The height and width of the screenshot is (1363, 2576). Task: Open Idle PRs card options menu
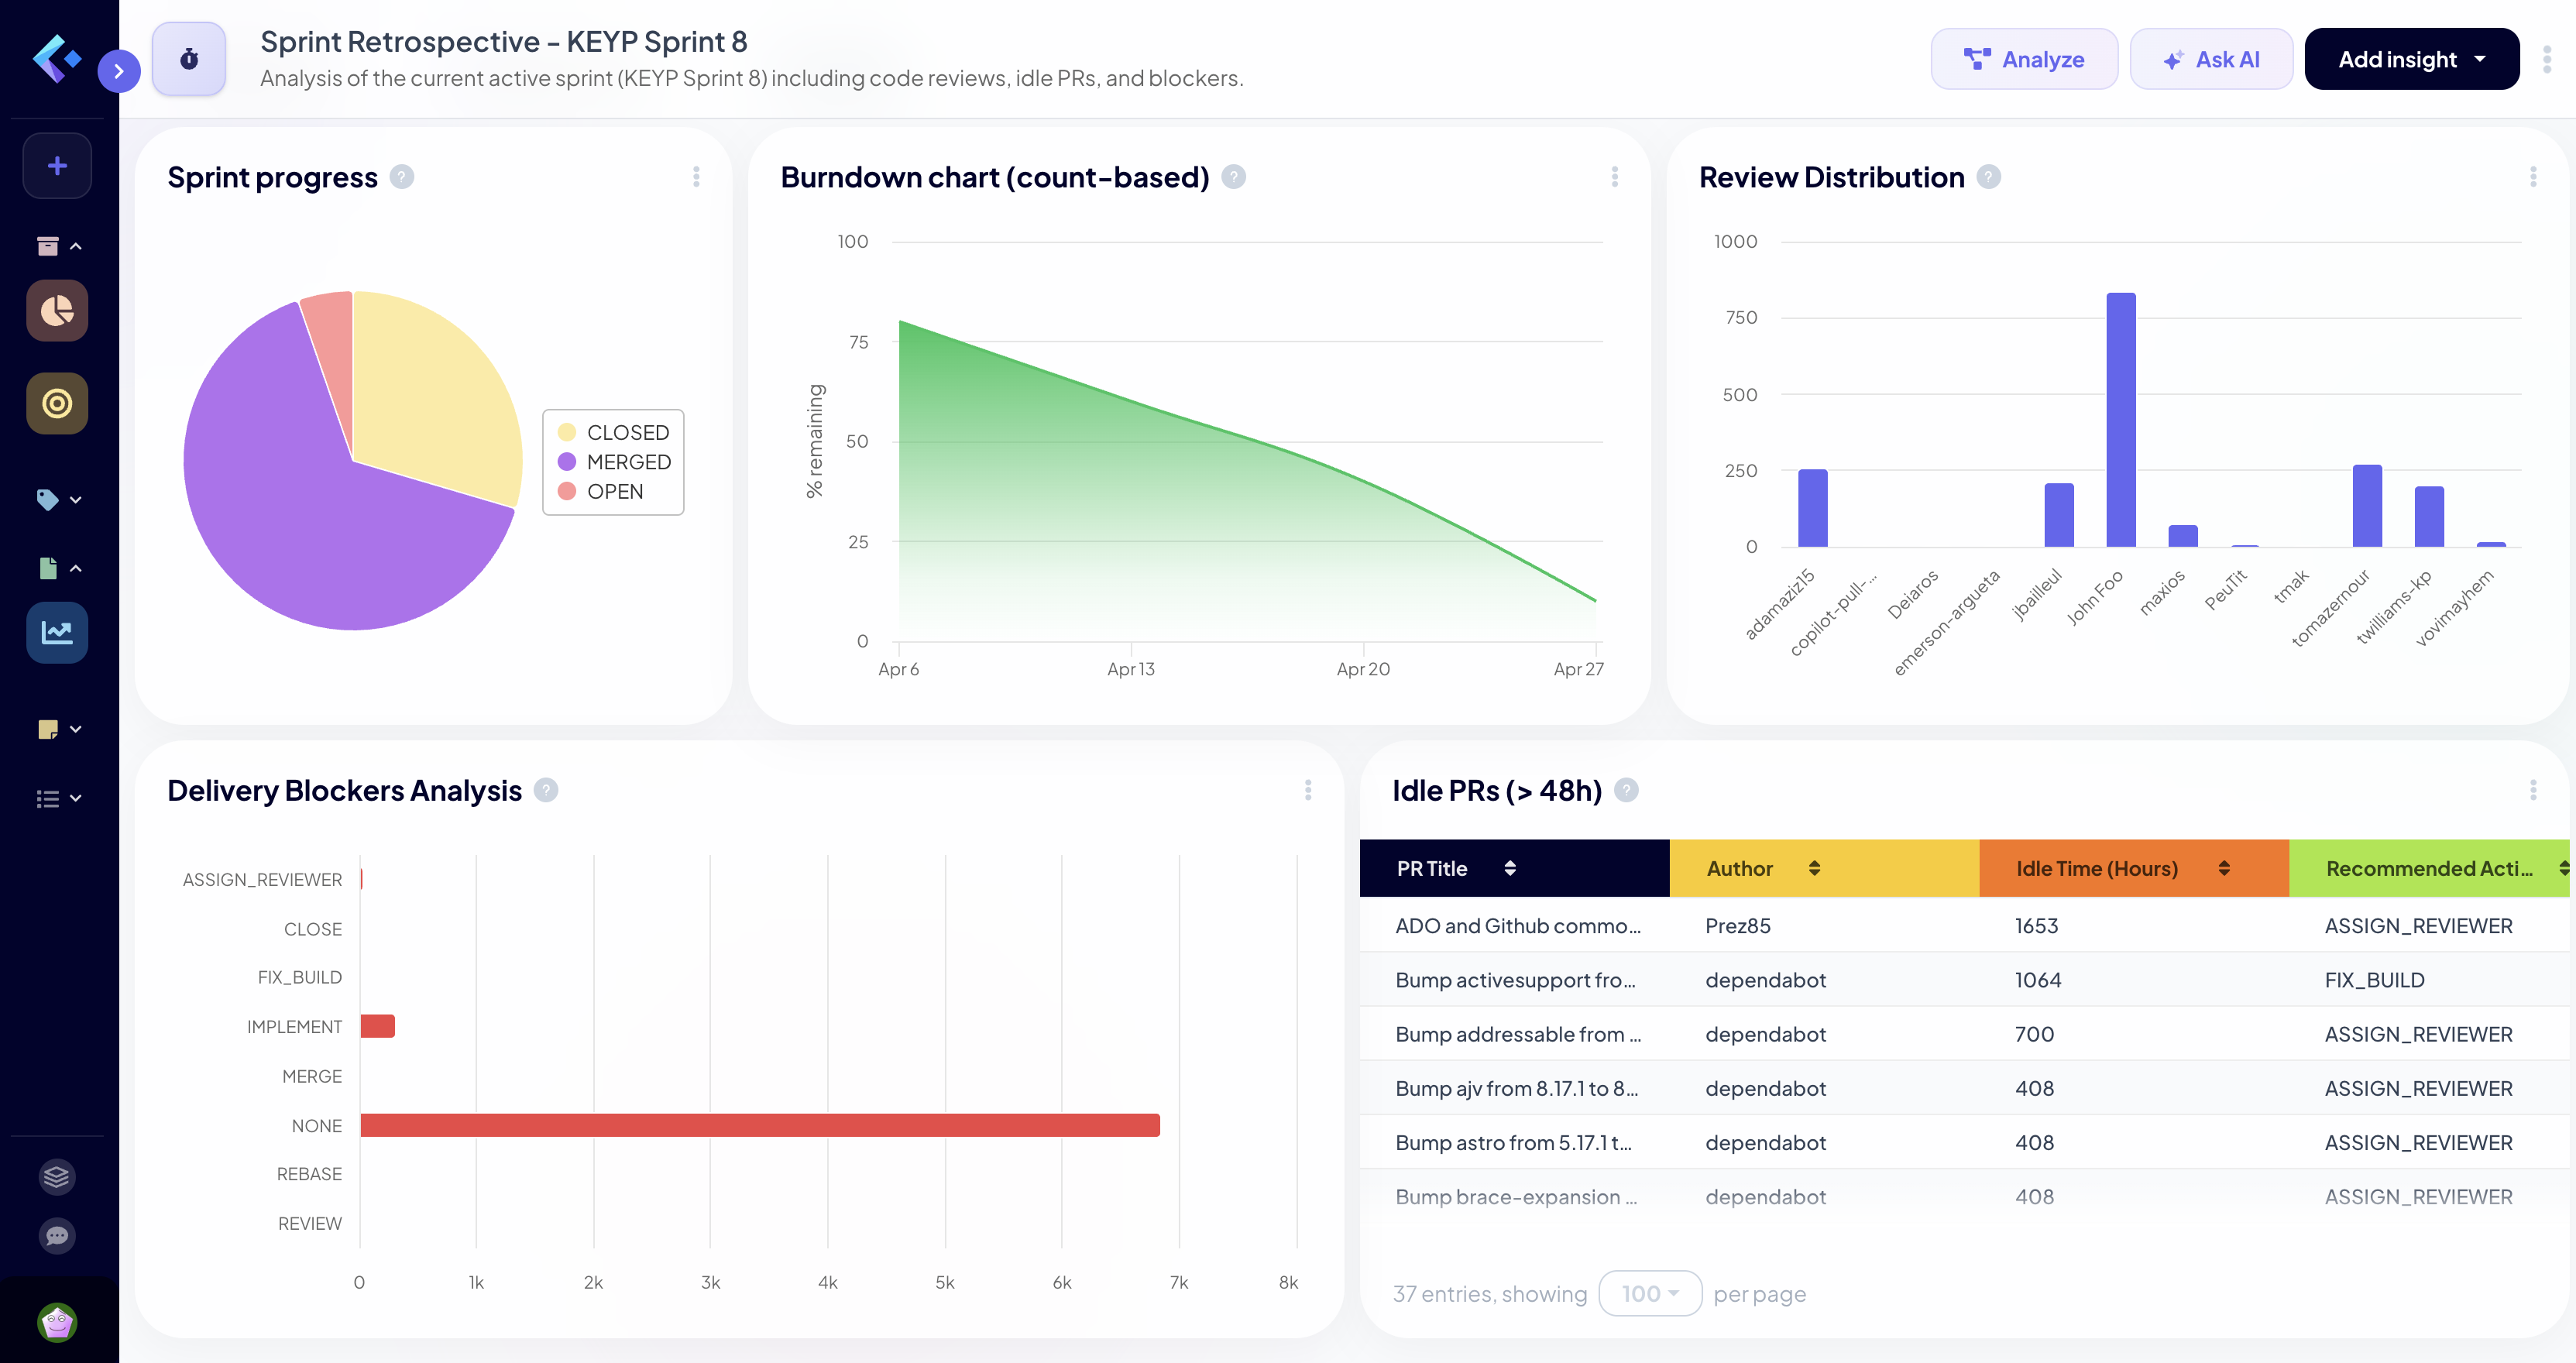2533,790
